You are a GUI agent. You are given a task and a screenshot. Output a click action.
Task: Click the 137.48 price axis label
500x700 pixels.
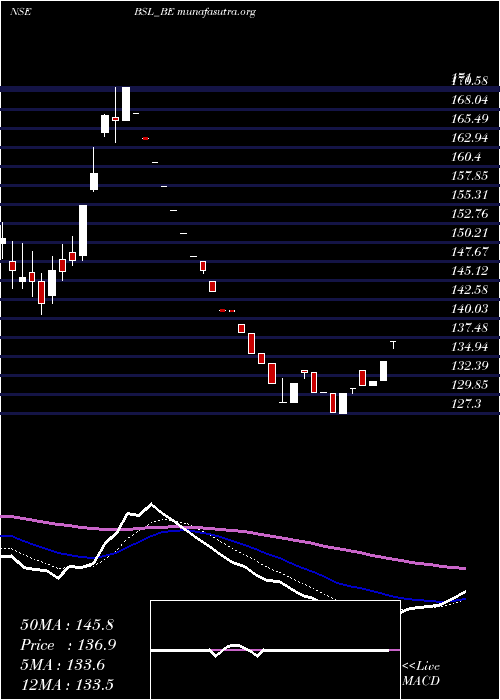coord(469,328)
